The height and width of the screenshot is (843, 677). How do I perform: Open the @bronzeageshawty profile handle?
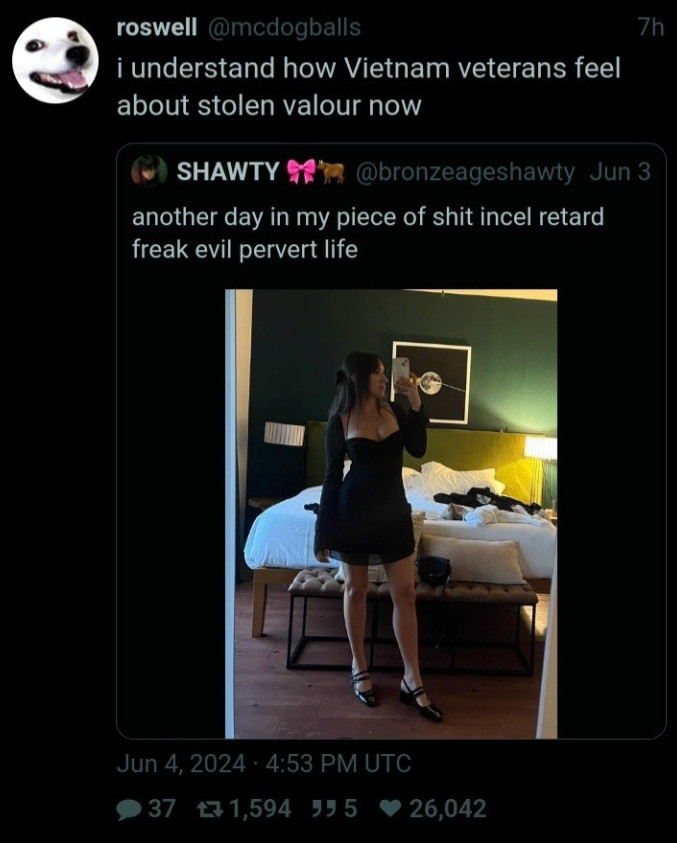(x=465, y=172)
